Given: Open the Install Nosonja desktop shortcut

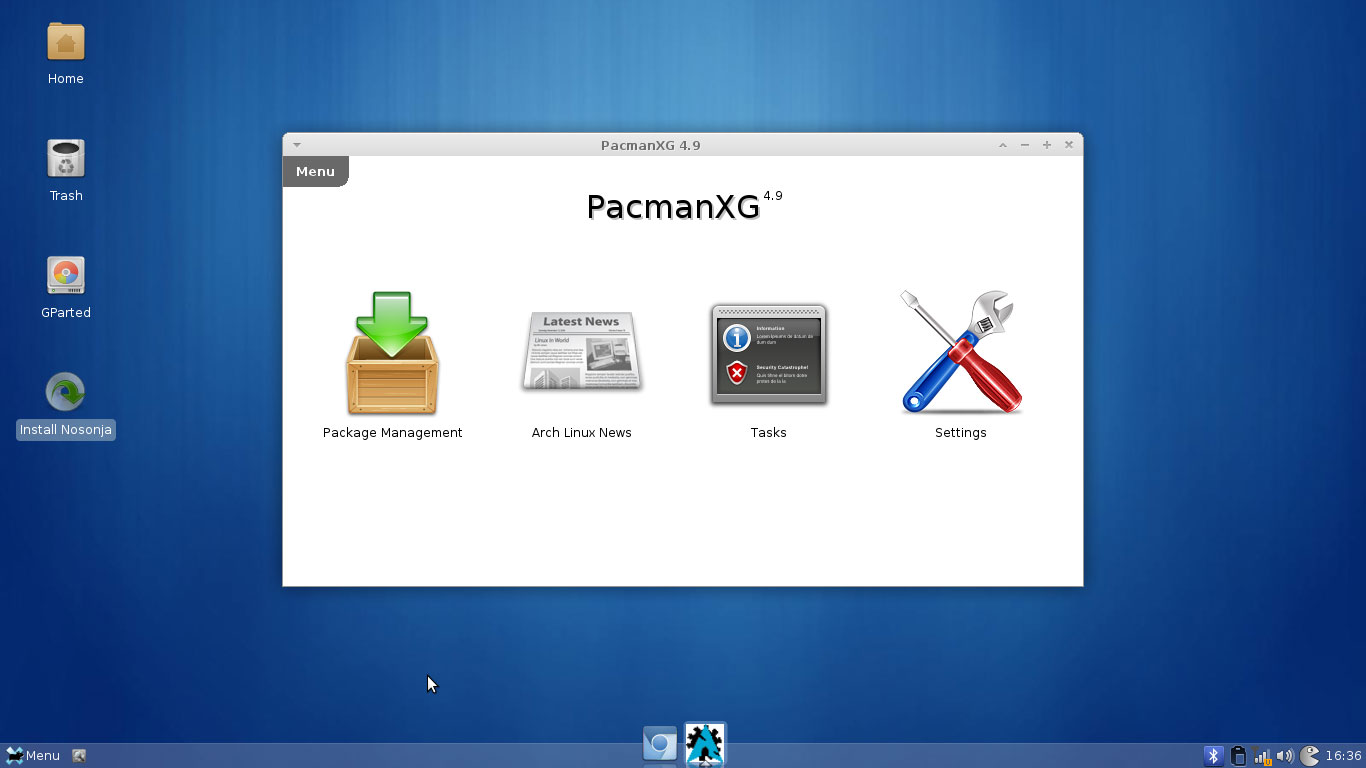Looking at the screenshot, I should click(66, 393).
